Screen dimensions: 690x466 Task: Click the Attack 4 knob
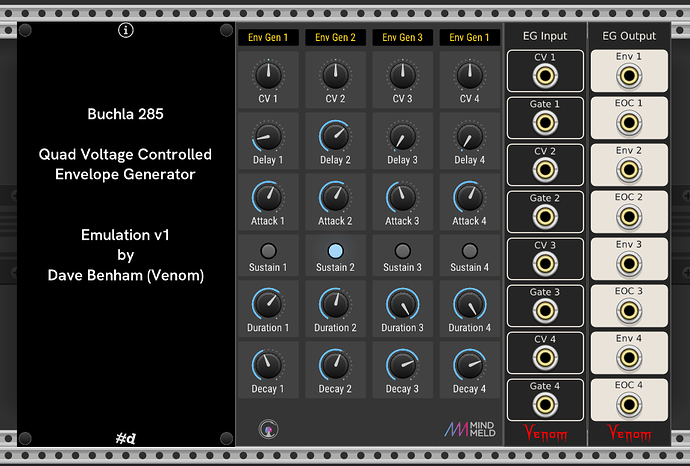[x=470, y=197]
